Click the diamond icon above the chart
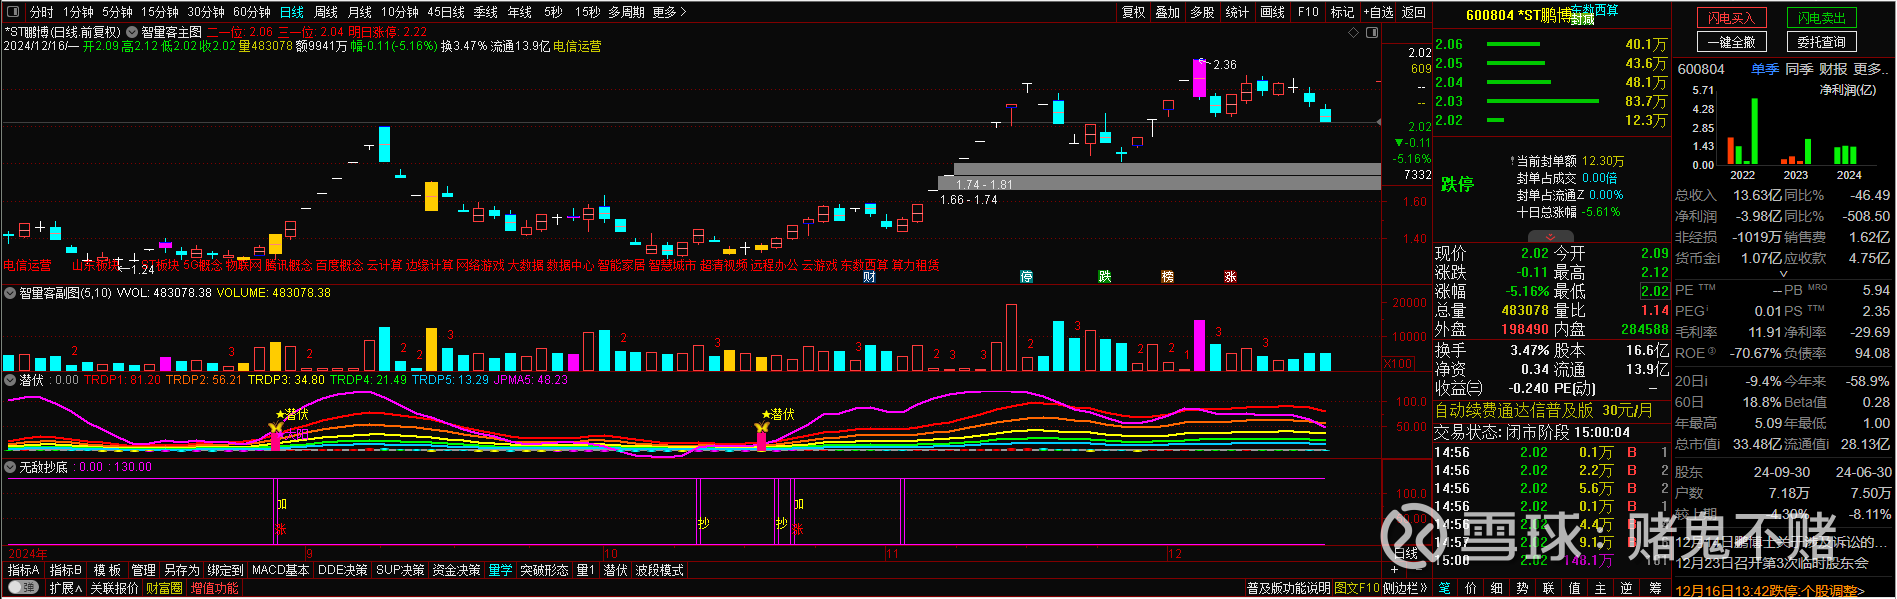This screenshot has width=1897, height=599. [x=1354, y=32]
